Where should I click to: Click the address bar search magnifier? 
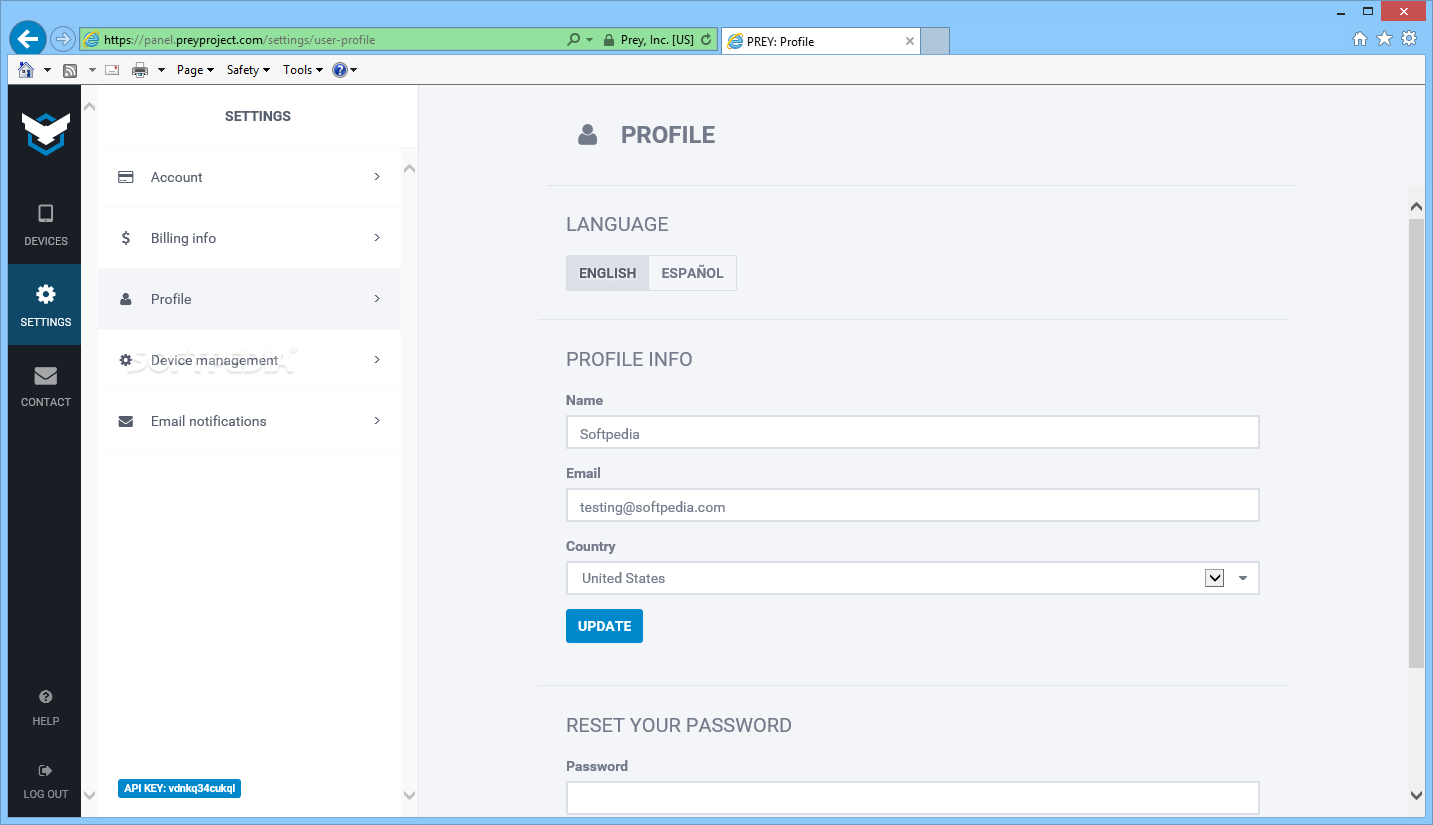573,40
